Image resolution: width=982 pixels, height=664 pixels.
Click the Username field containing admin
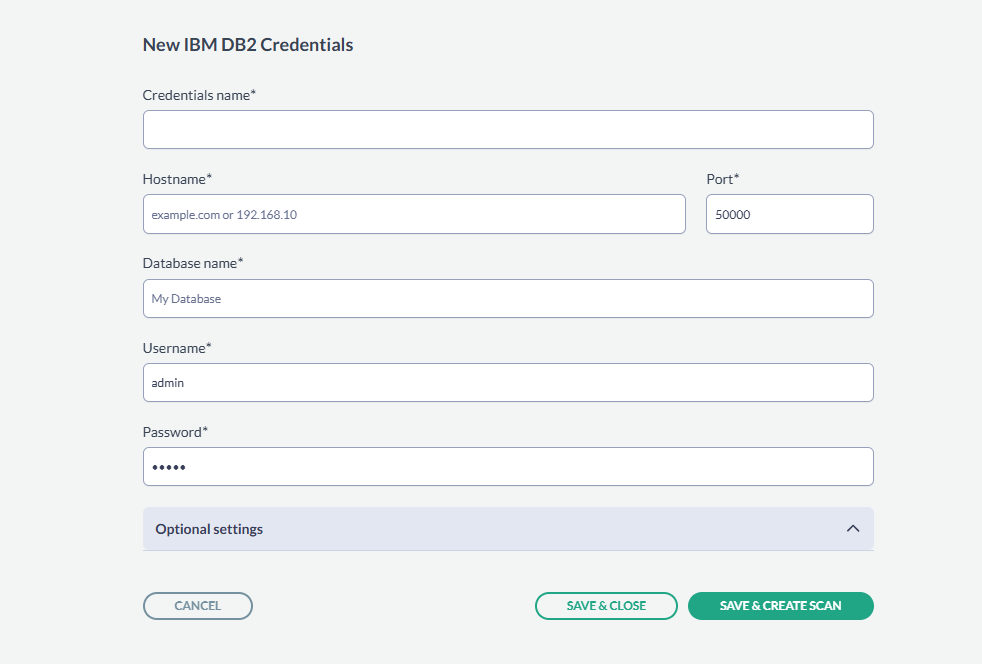coord(508,382)
